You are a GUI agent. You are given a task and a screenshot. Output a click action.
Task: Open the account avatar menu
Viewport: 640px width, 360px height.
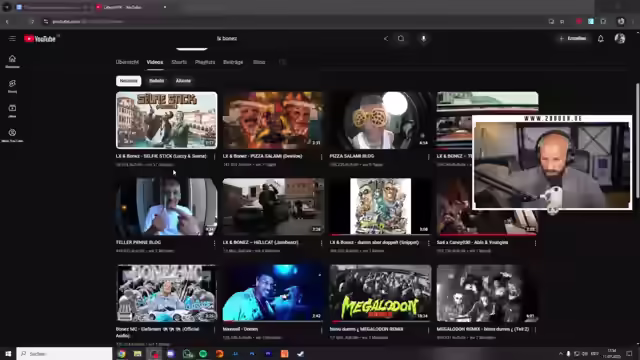point(620,38)
